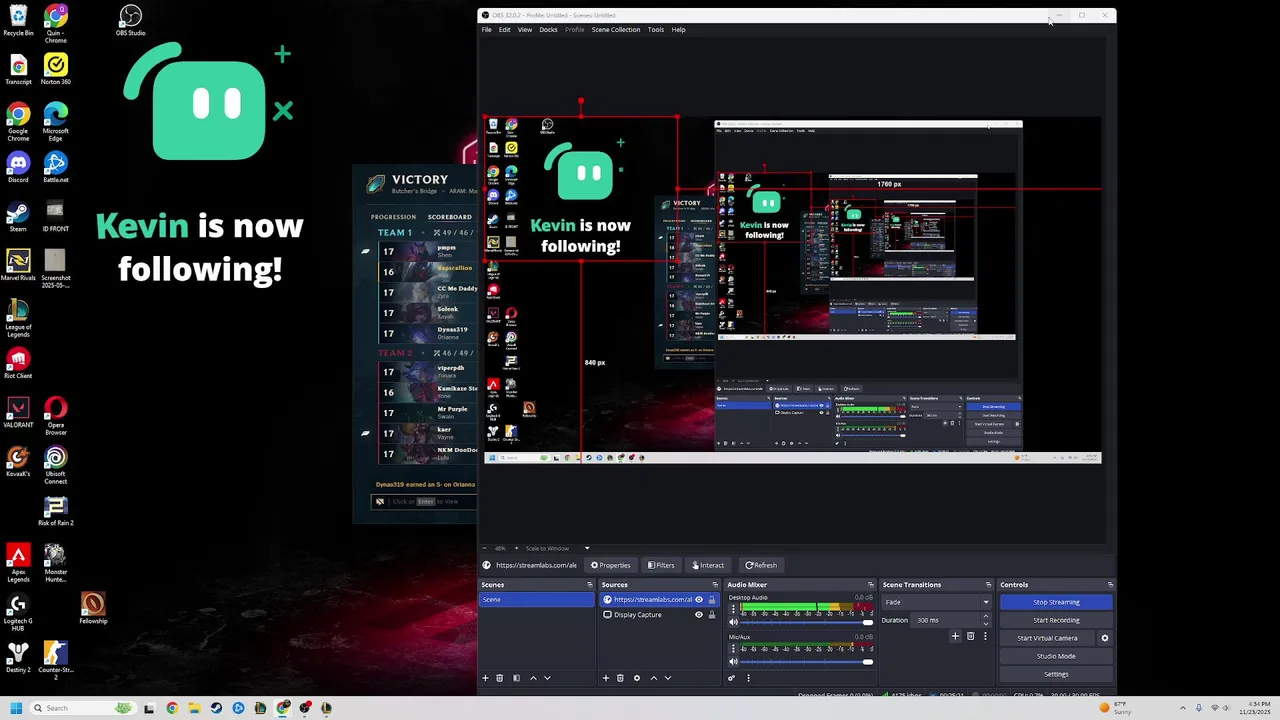
Task: Pop out the Scenes dock
Action: point(589,585)
